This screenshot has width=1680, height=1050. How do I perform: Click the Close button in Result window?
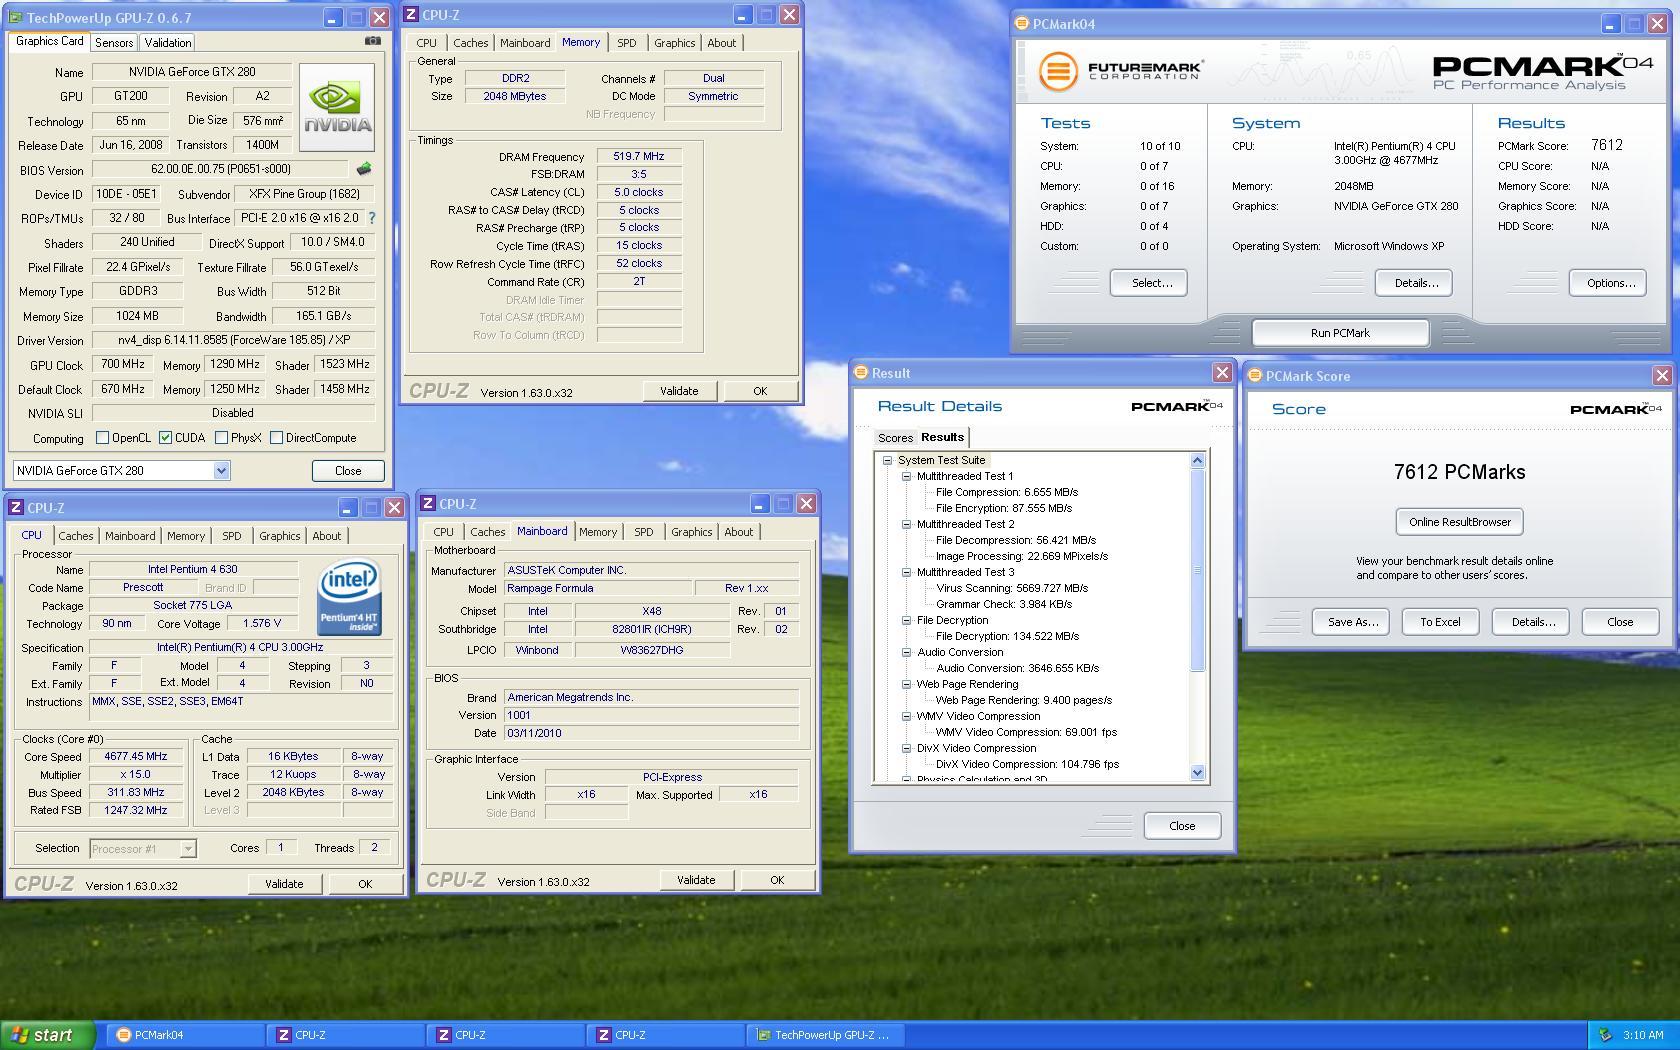[1181, 826]
